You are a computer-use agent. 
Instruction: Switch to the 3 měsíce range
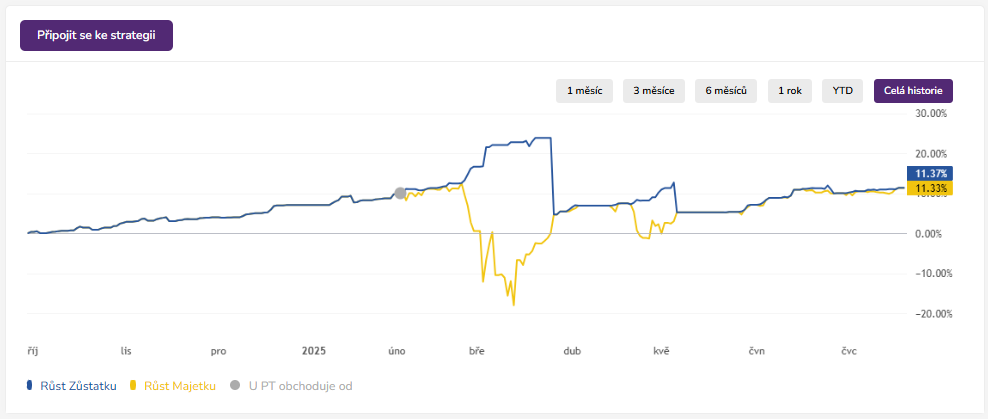[654, 91]
